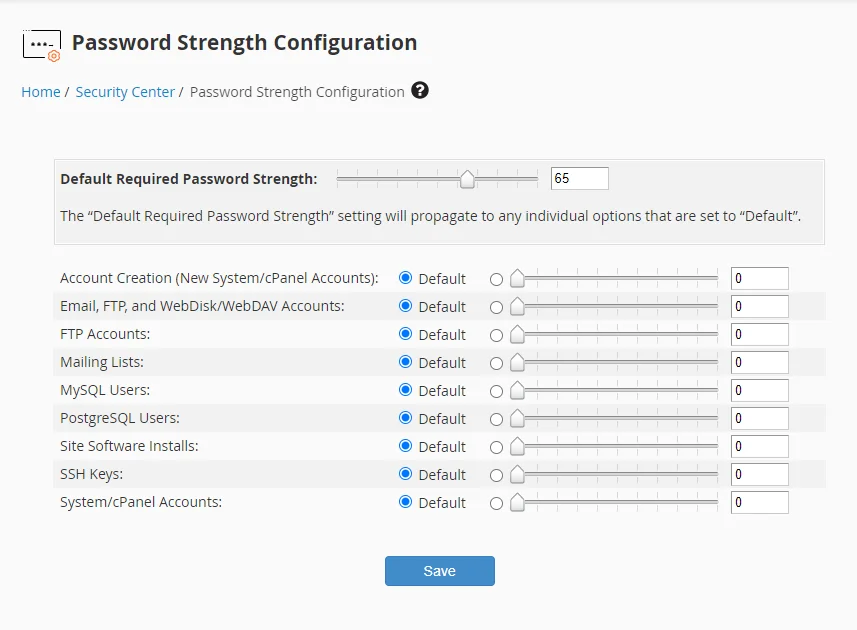Image resolution: width=857 pixels, height=630 pixels.
Task: Click the Mailing Lists strength value box
Action: coord(759,362)
